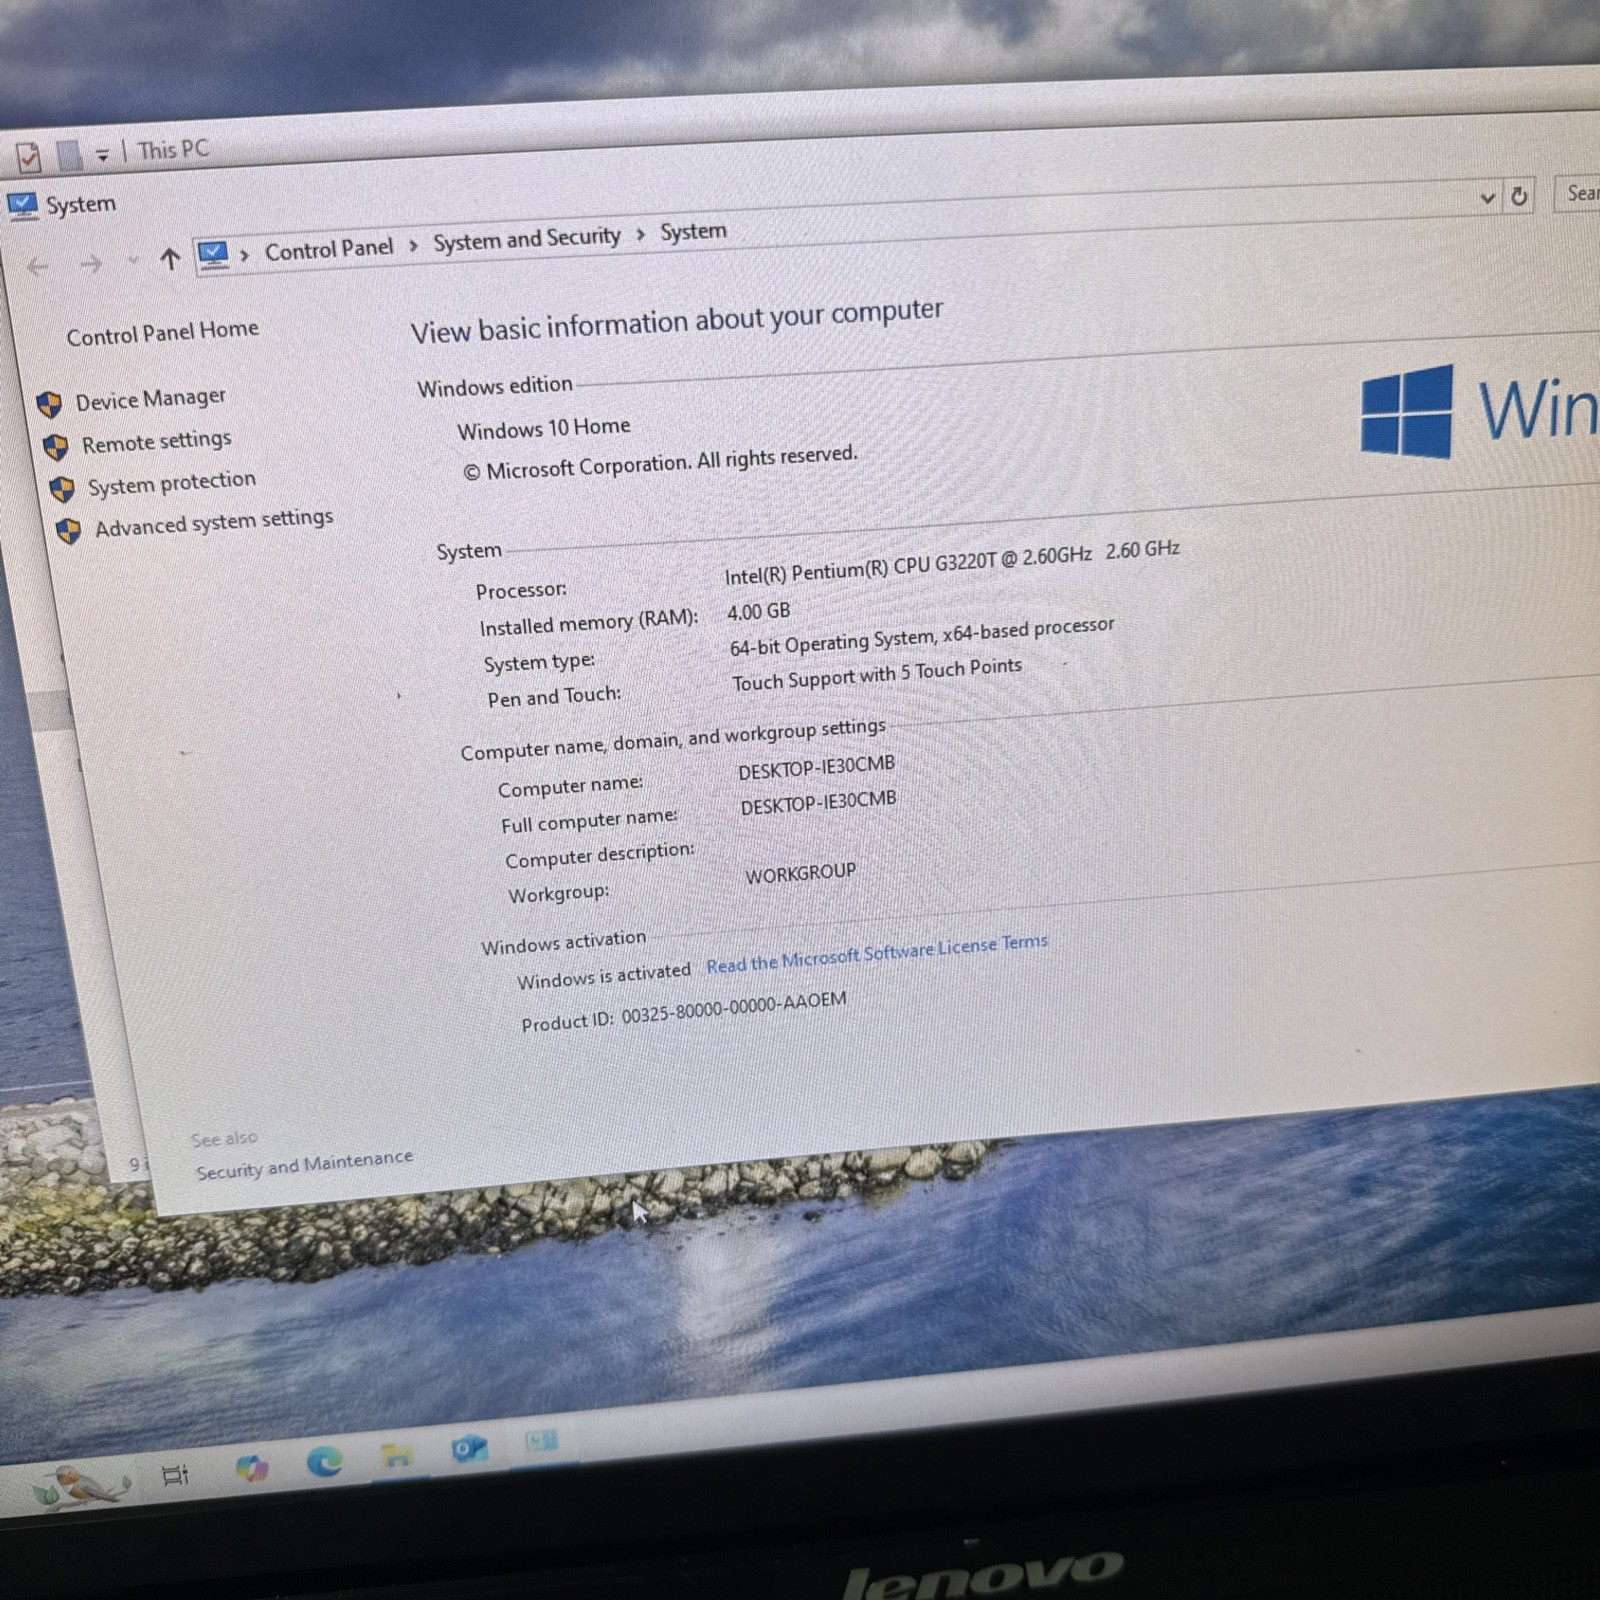Click Properties icon in This PC title bar
The width and height of the screenshot is (1600, 1600).
29,157
